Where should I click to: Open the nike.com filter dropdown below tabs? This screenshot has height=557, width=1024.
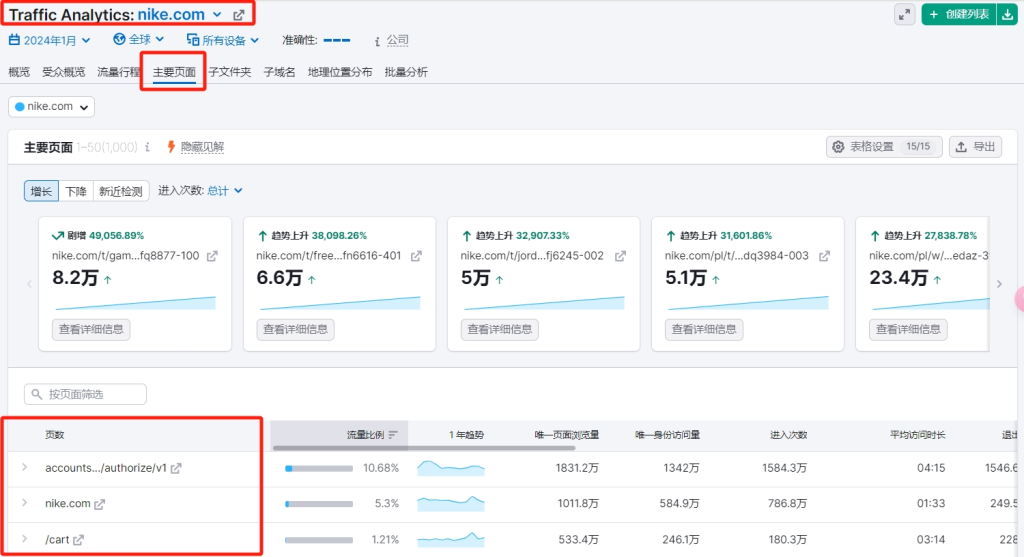point(52,106)
